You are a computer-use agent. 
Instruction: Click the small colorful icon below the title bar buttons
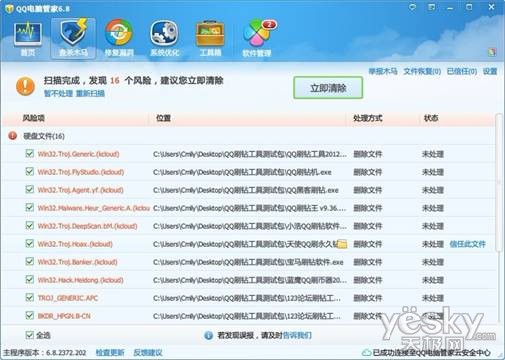tap(492, 52)
